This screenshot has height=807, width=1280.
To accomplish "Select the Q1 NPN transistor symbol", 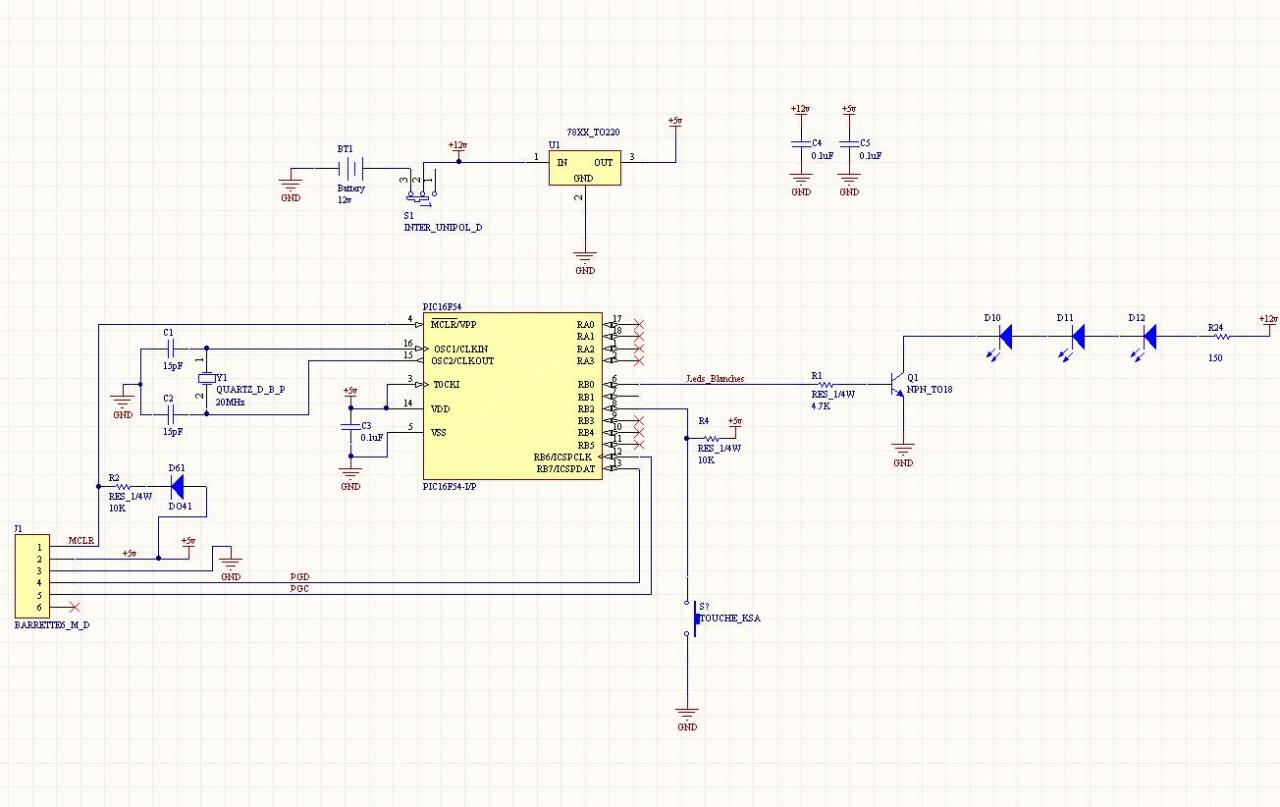I will [x=897, y=385].
